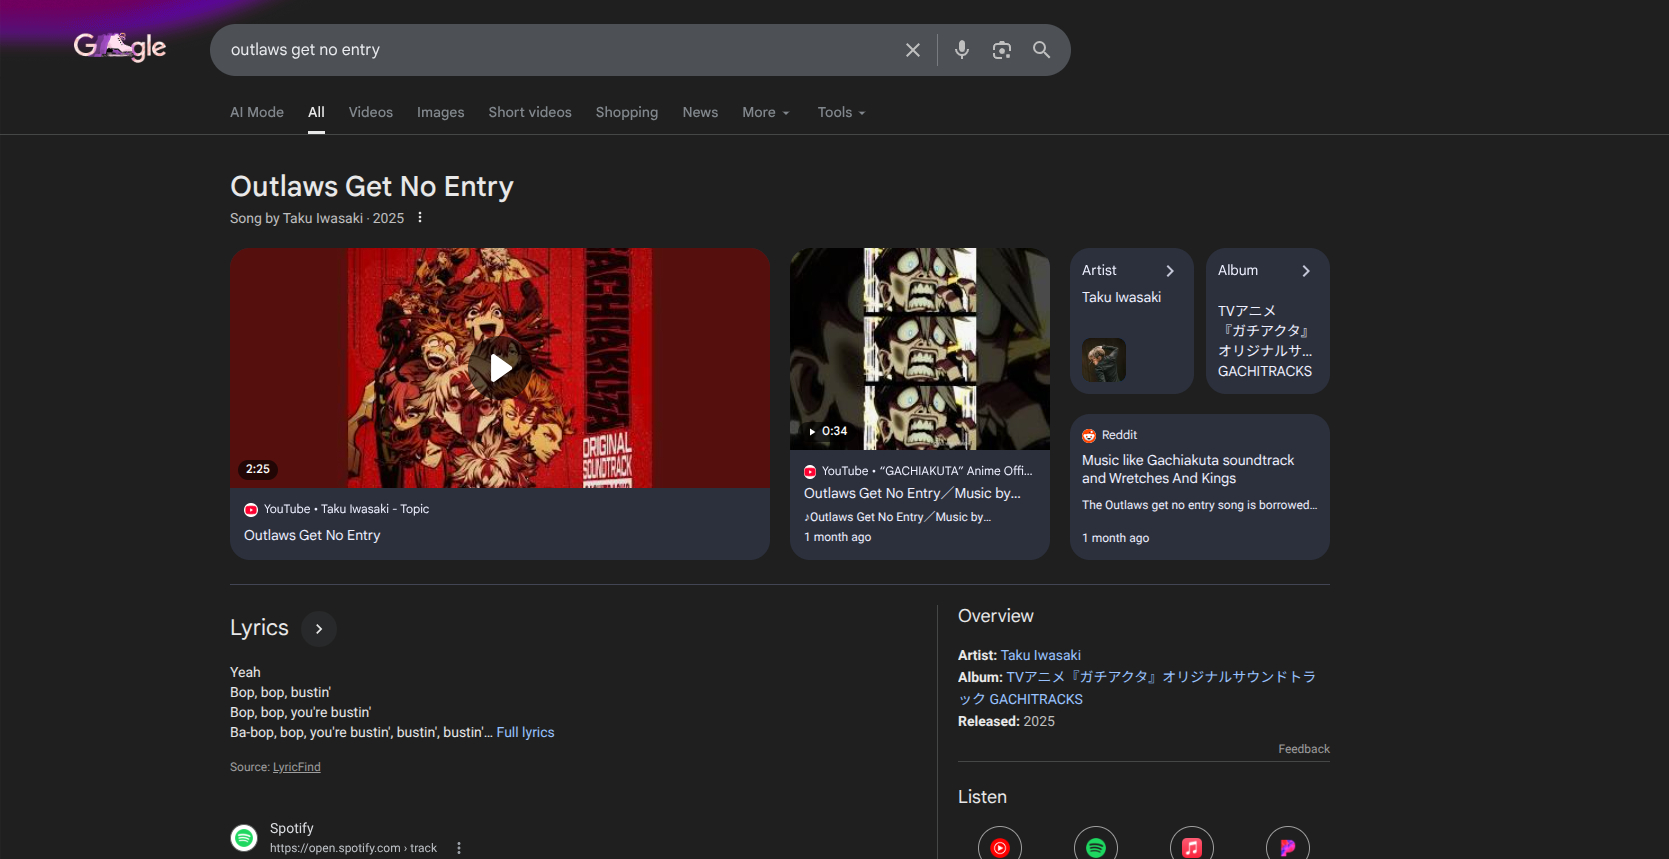Open the Full lyrics link
This screenshot has height=859, width=1669.
(x=525, y=732)
